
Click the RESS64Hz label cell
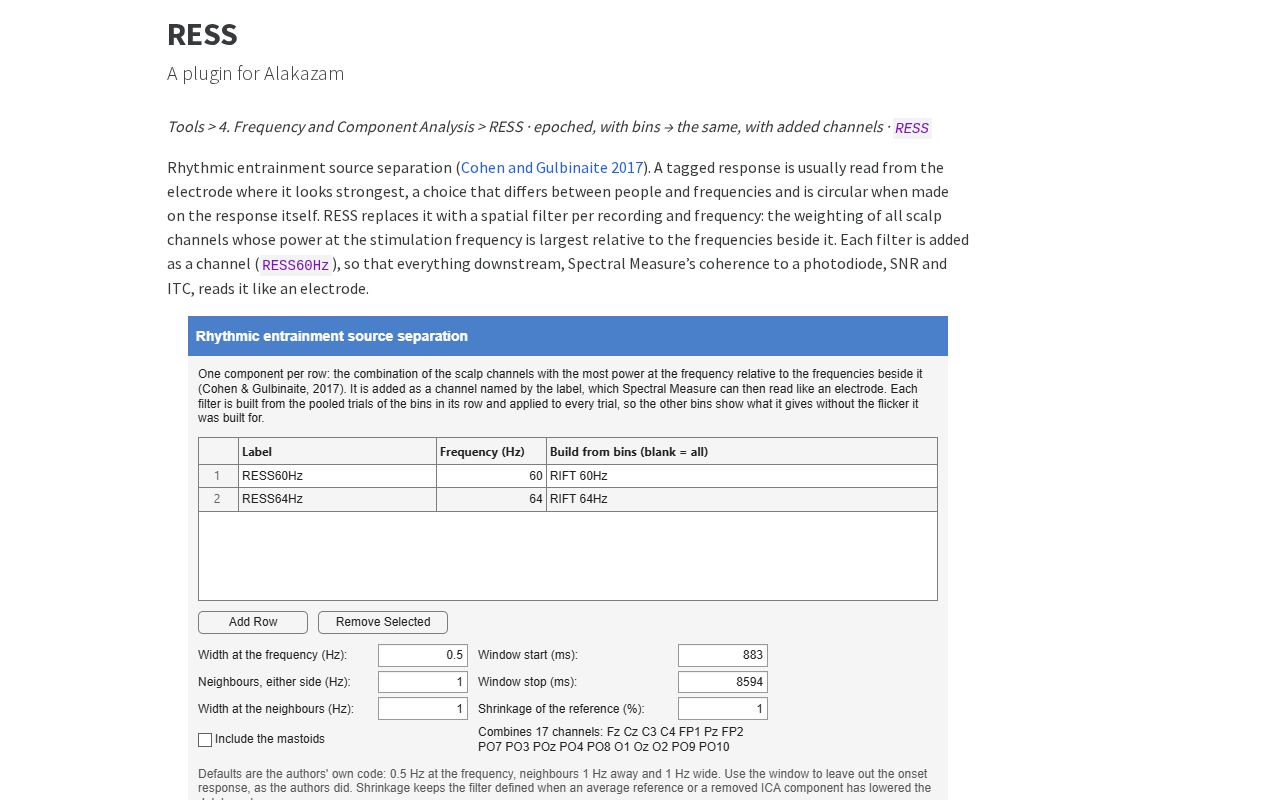pos(337,499)
